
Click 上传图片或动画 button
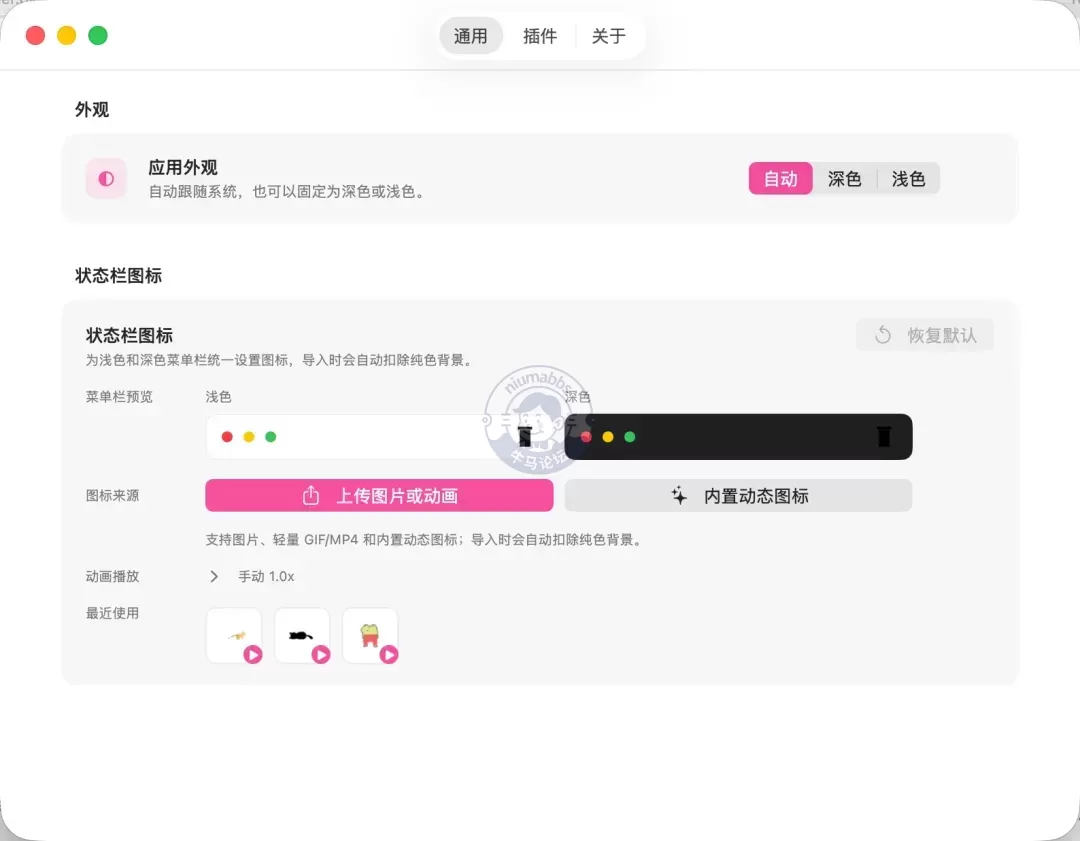coord(379,495)
